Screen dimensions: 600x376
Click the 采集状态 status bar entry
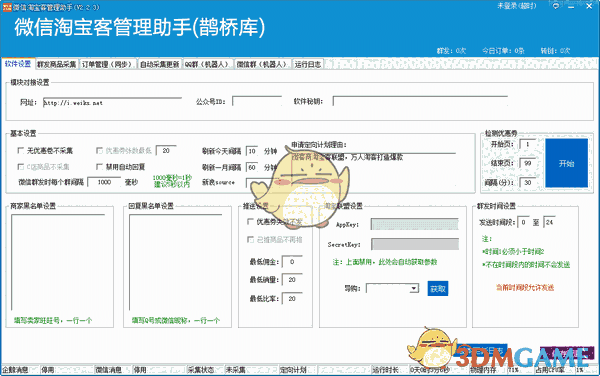201,370
